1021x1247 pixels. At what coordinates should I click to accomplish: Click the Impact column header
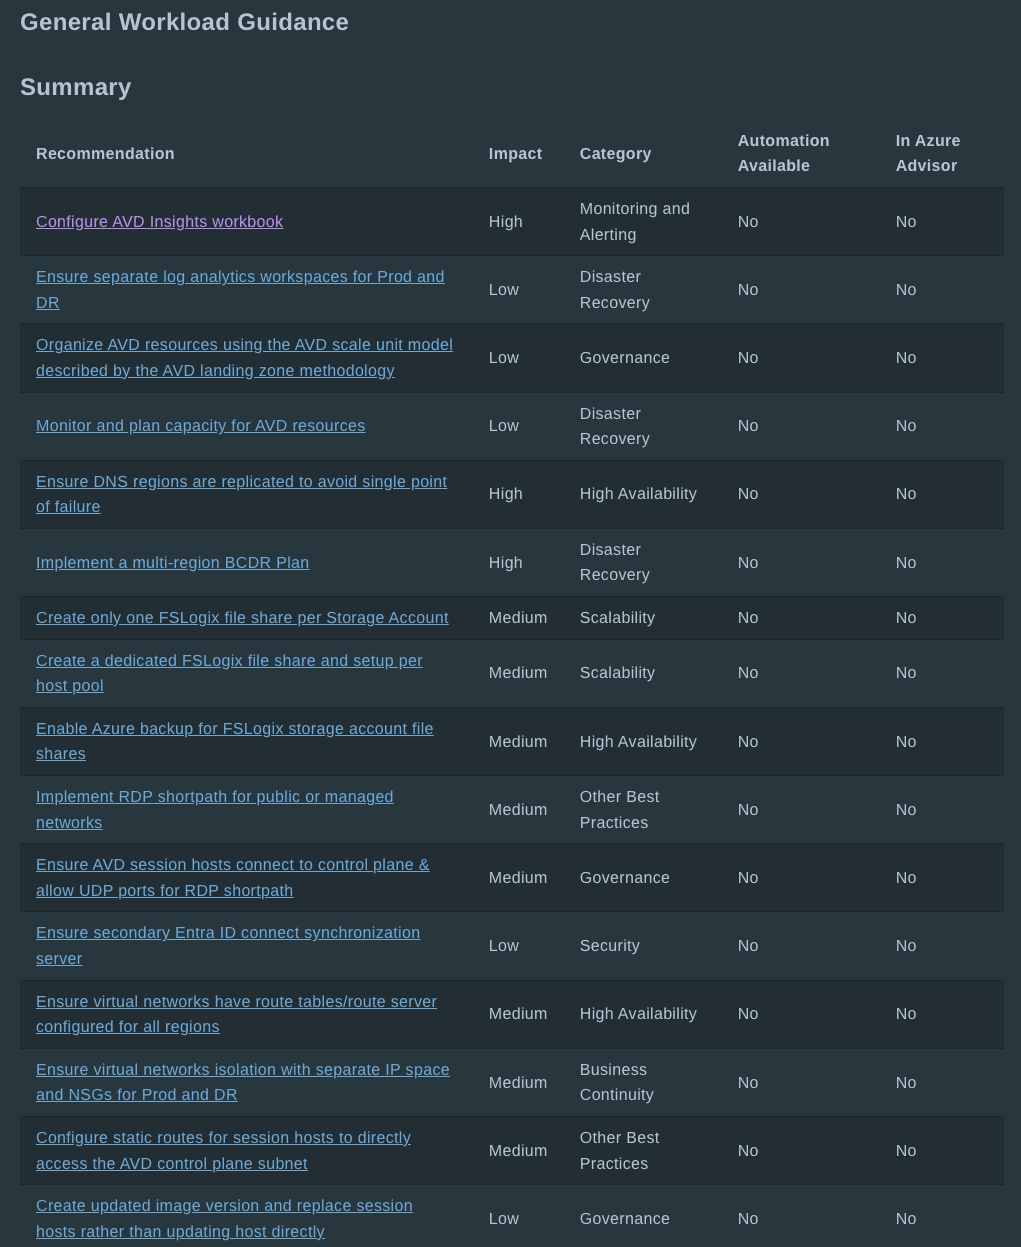[515, 154]
